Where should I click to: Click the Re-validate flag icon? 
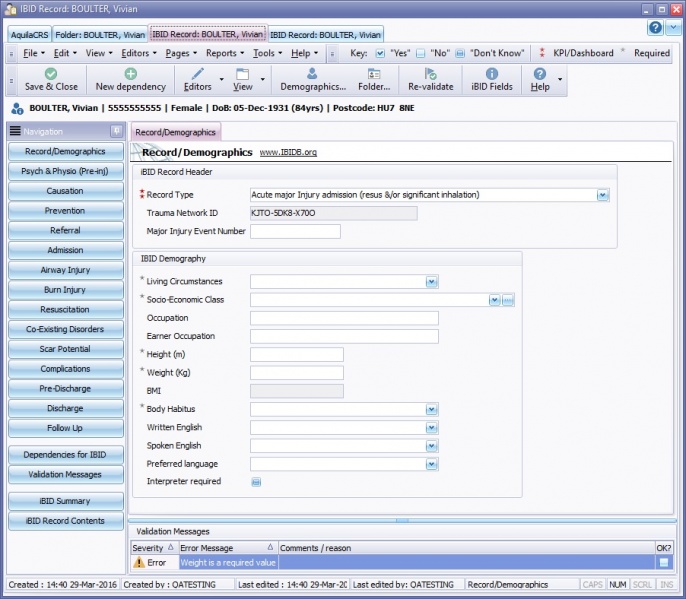point(430,74)
